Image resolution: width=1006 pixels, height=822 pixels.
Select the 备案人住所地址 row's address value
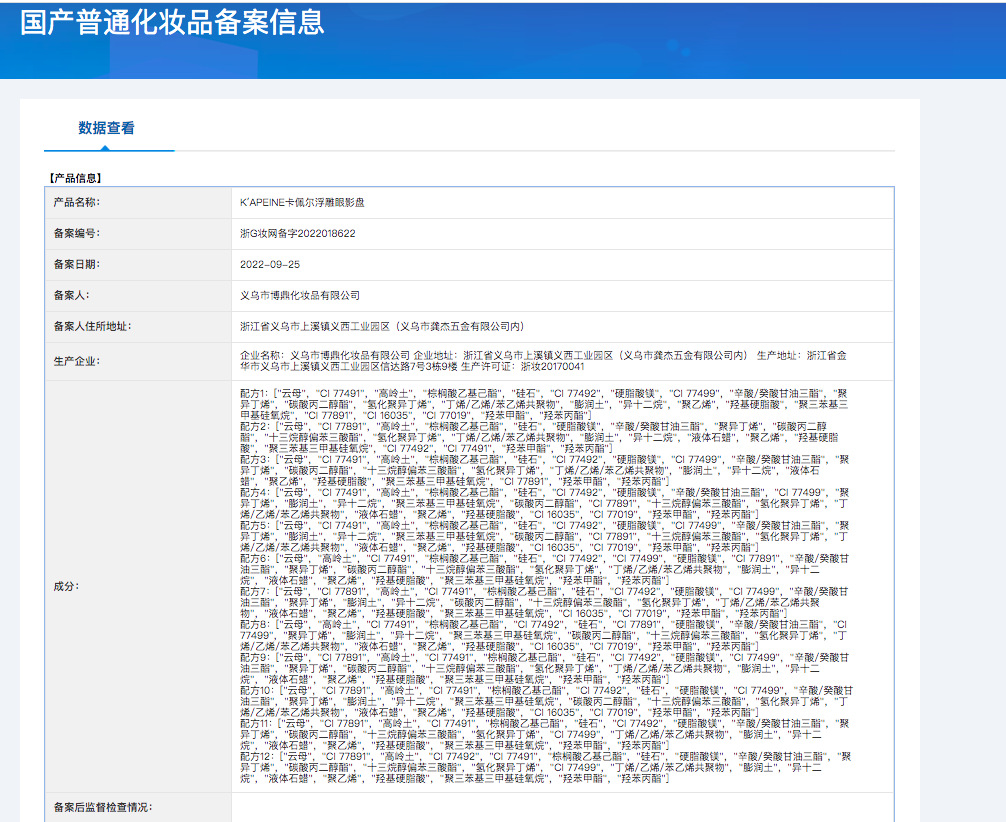[x=382, y=327]
